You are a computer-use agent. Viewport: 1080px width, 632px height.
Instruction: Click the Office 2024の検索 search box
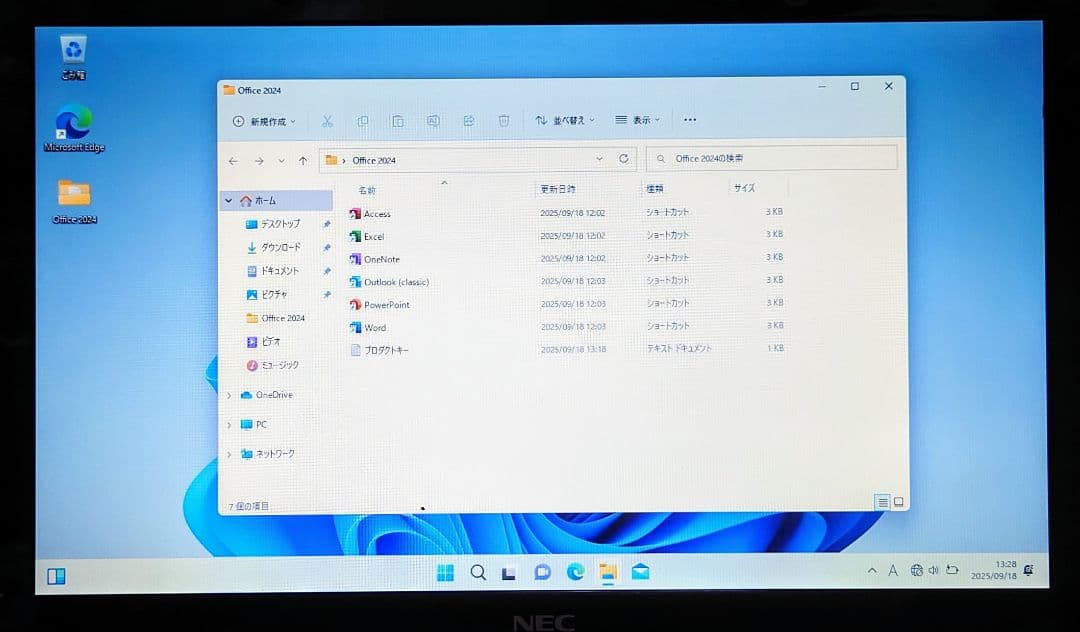pyautogui.click(x=772, y=158)
